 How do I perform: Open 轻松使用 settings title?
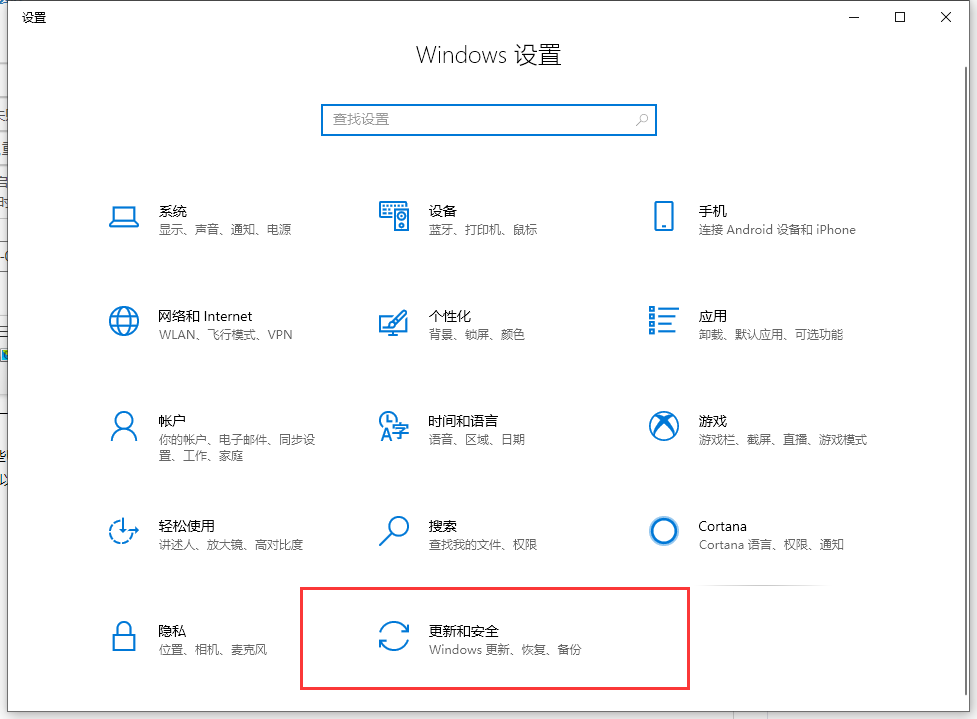click(186, 526)
